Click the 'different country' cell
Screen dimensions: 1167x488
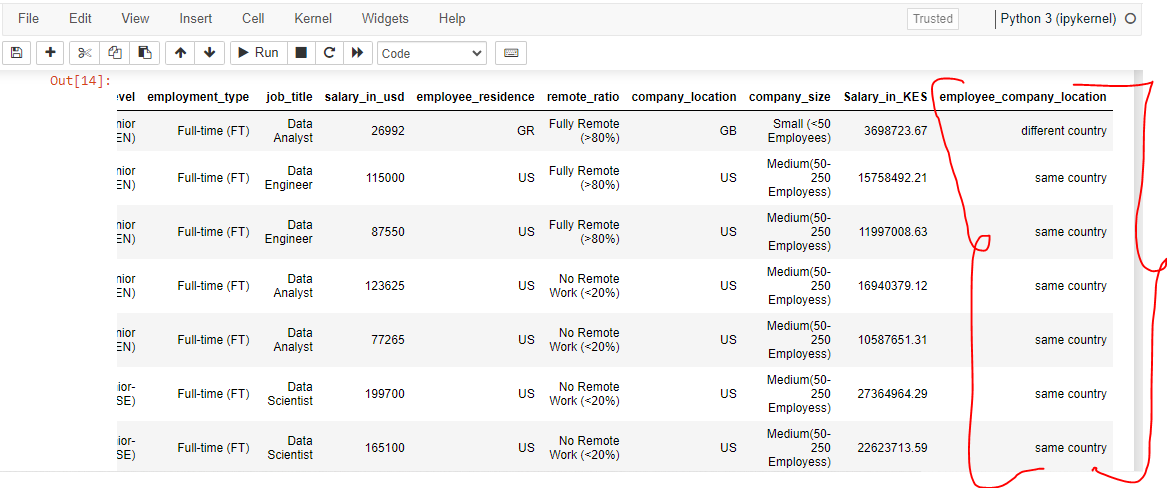coord(1064,131)
